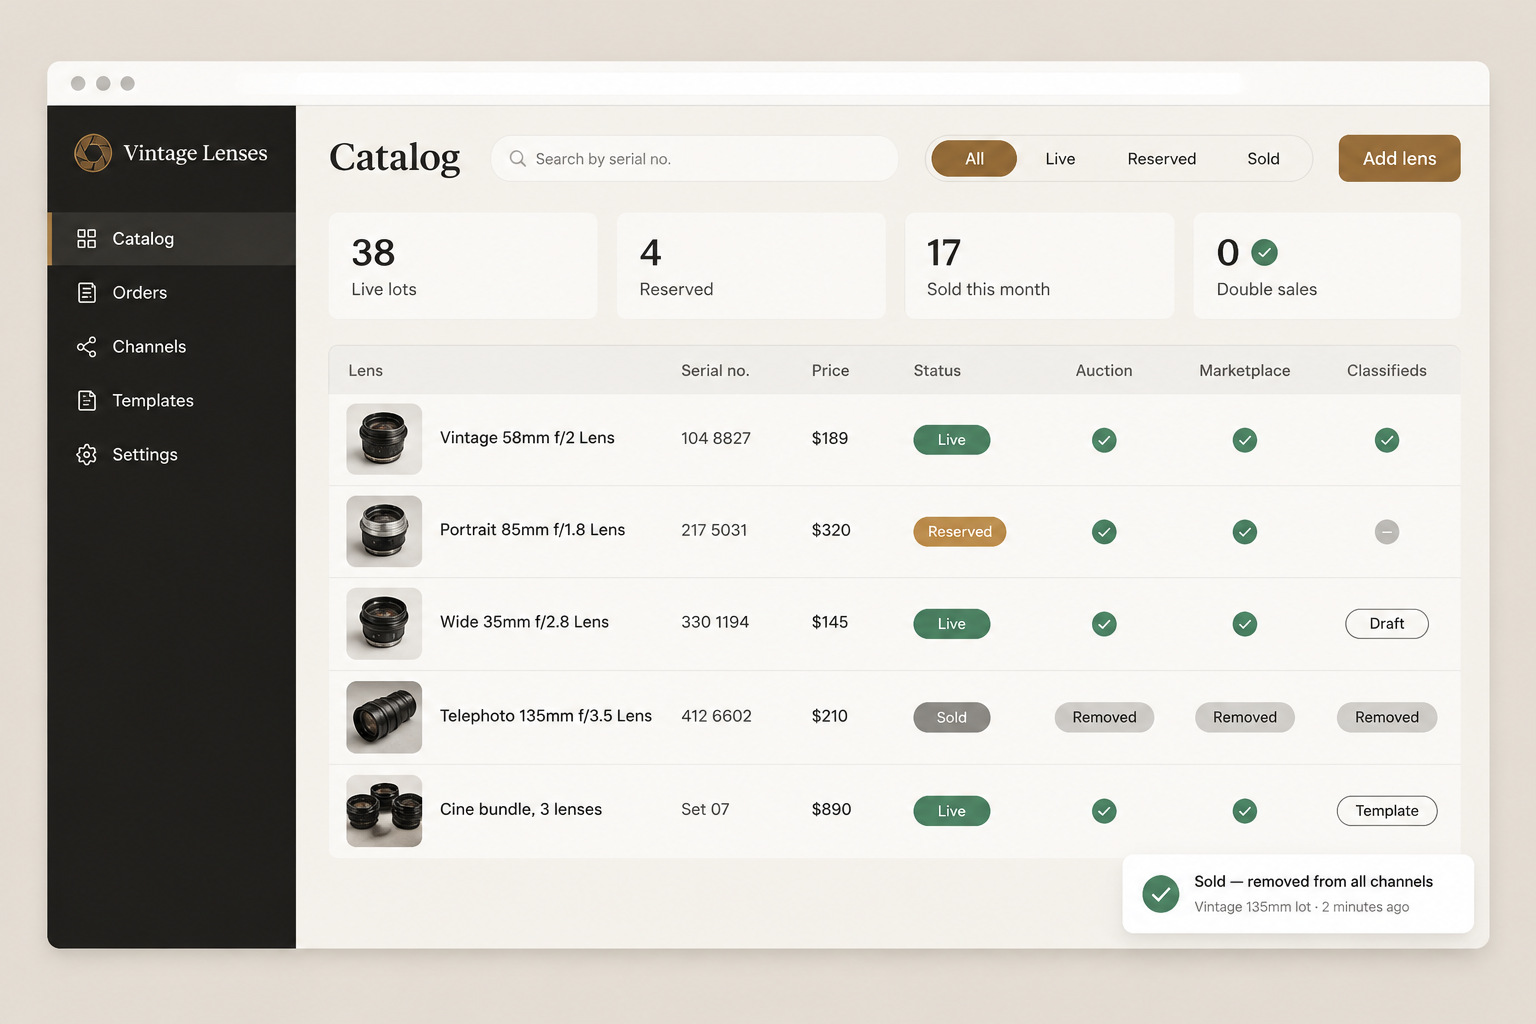
Task: Open the Cine bundle lens thumbnail
Action: point(384,811)
